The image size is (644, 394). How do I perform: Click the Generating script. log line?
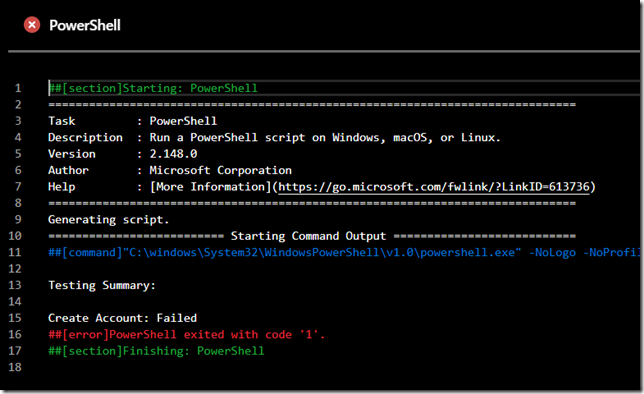[x=108, y=219]
